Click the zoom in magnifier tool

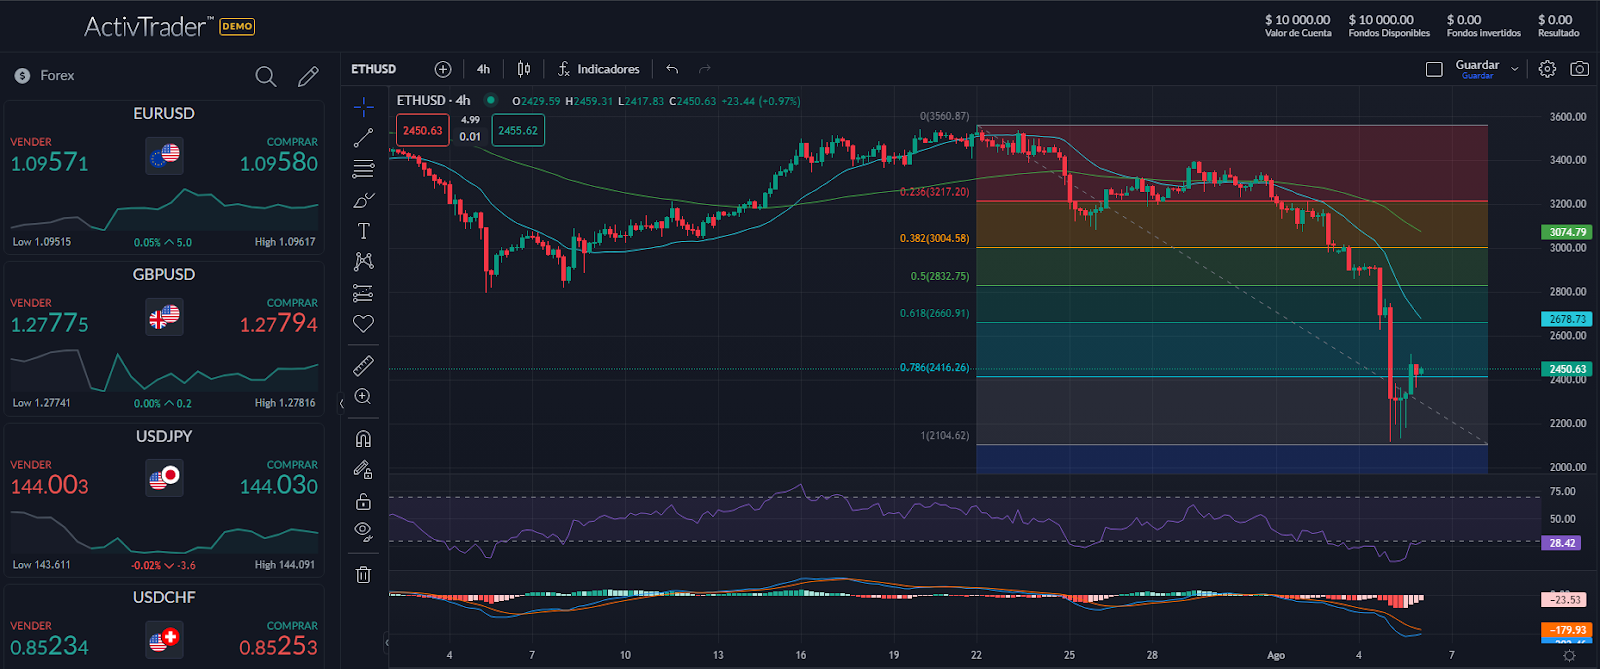pyautogui.click(x=363, y=397)
